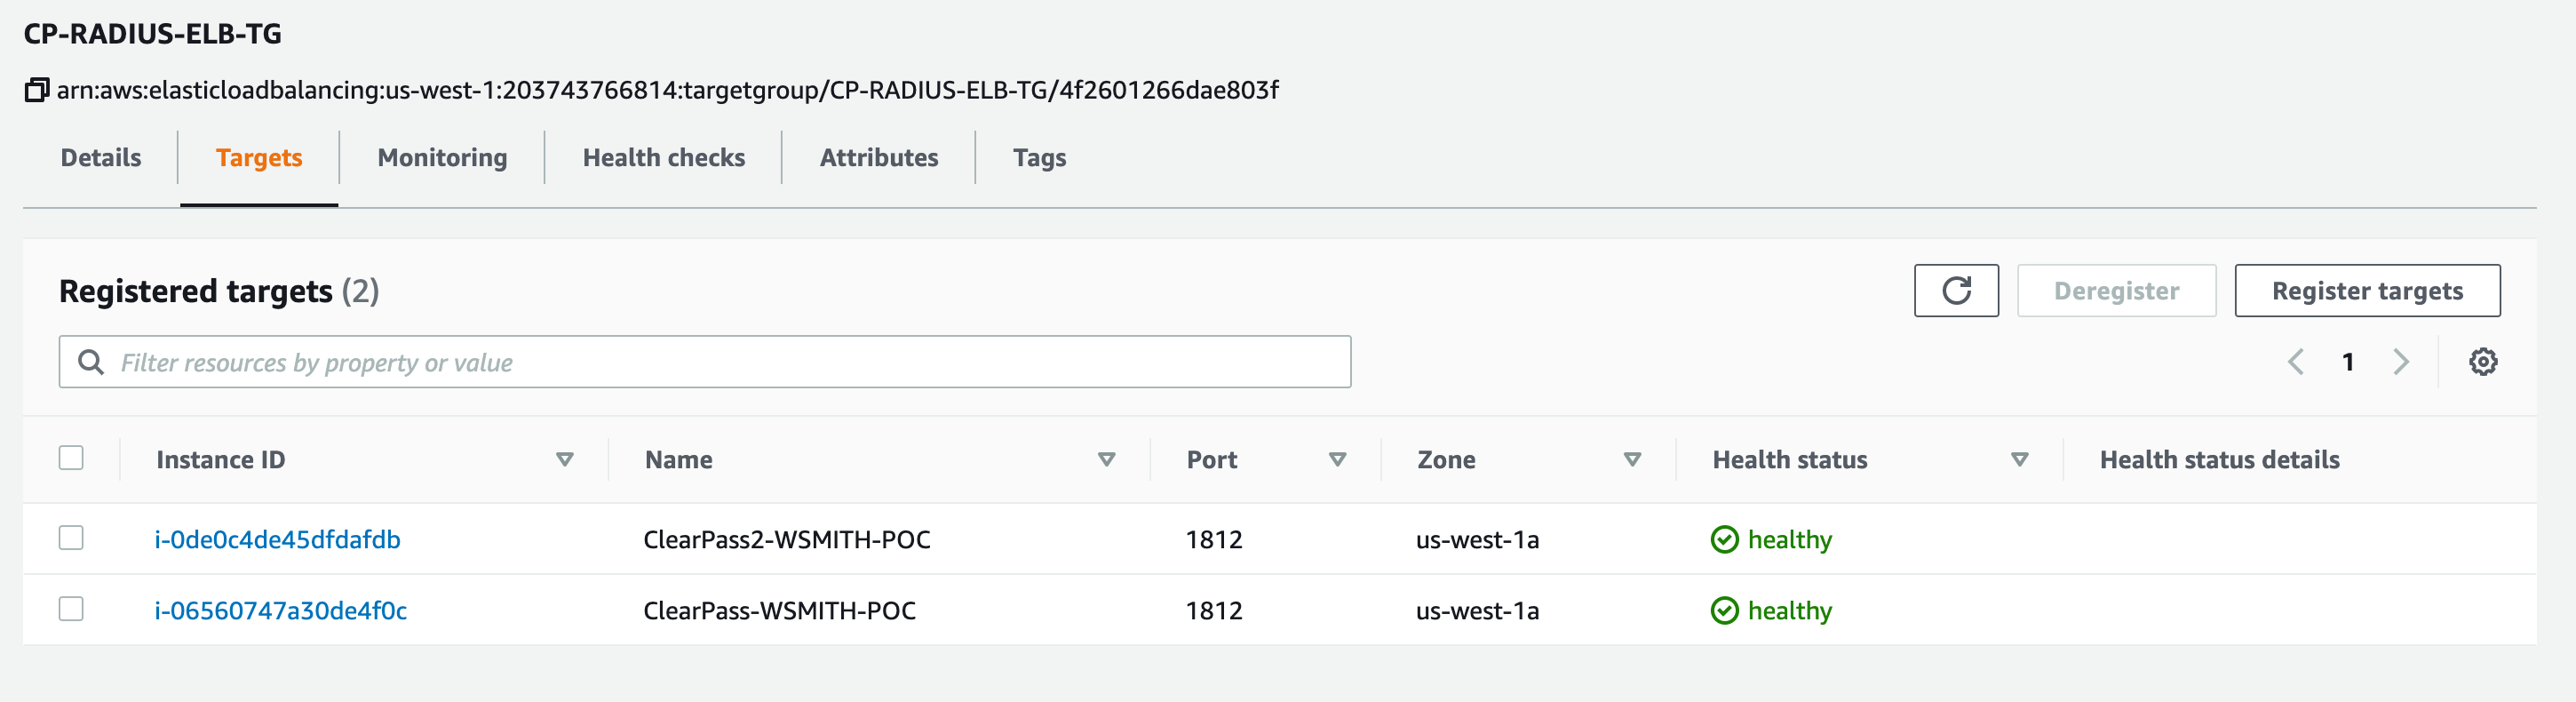Image resolution: width=2576 pixels, height=702 pixels.
Task: Click the refresh icon to reload registered targets
Action: coord(1955,290)
